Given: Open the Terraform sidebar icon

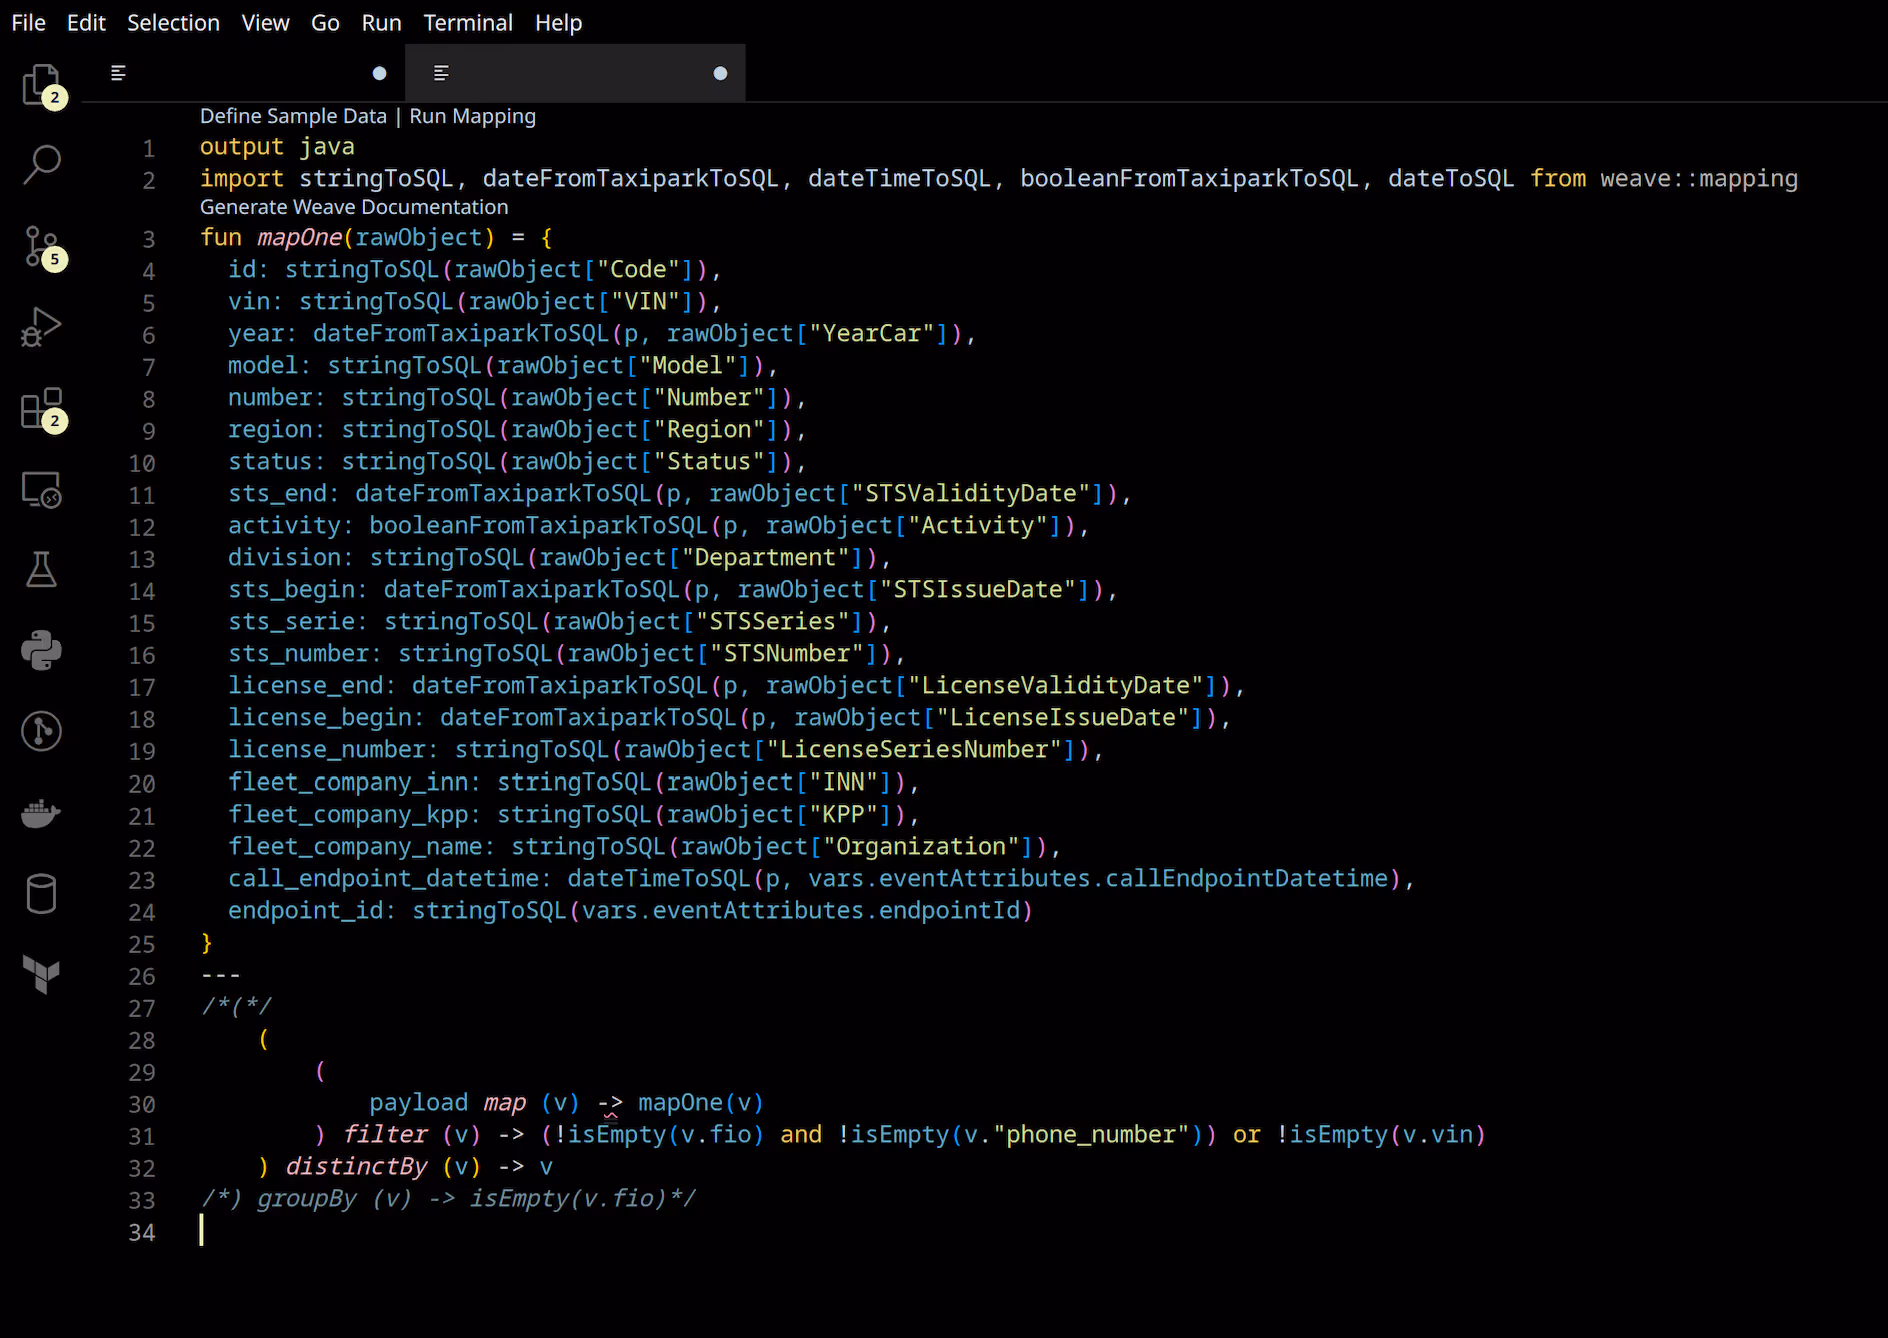Looking at the screenshot, I should 41,975.
